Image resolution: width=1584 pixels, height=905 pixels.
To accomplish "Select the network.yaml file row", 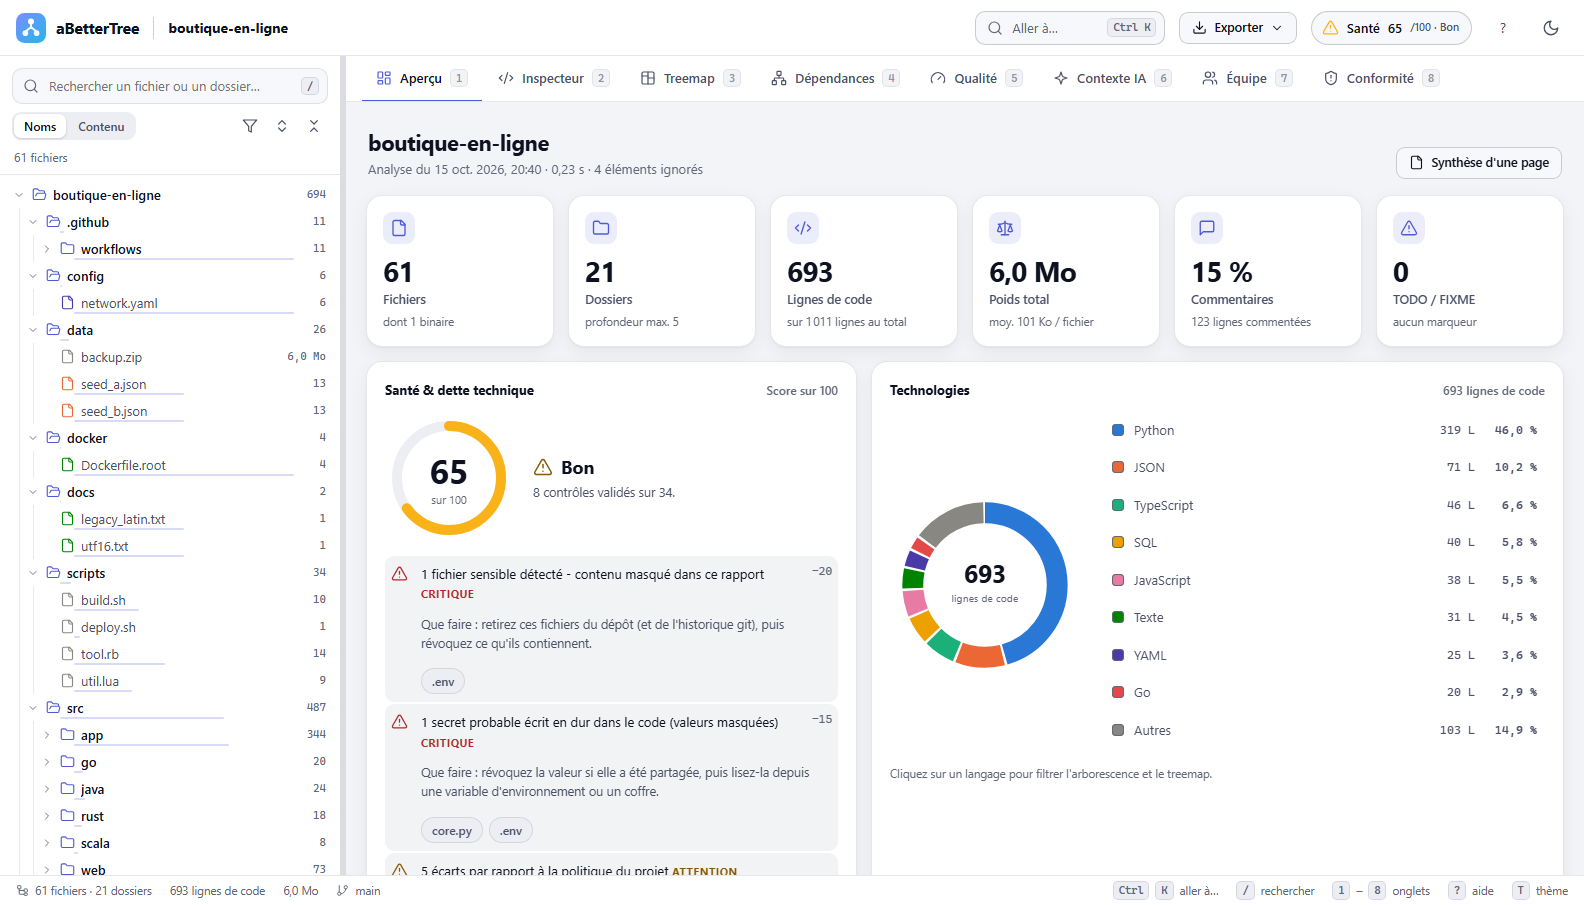I will 170,303.
